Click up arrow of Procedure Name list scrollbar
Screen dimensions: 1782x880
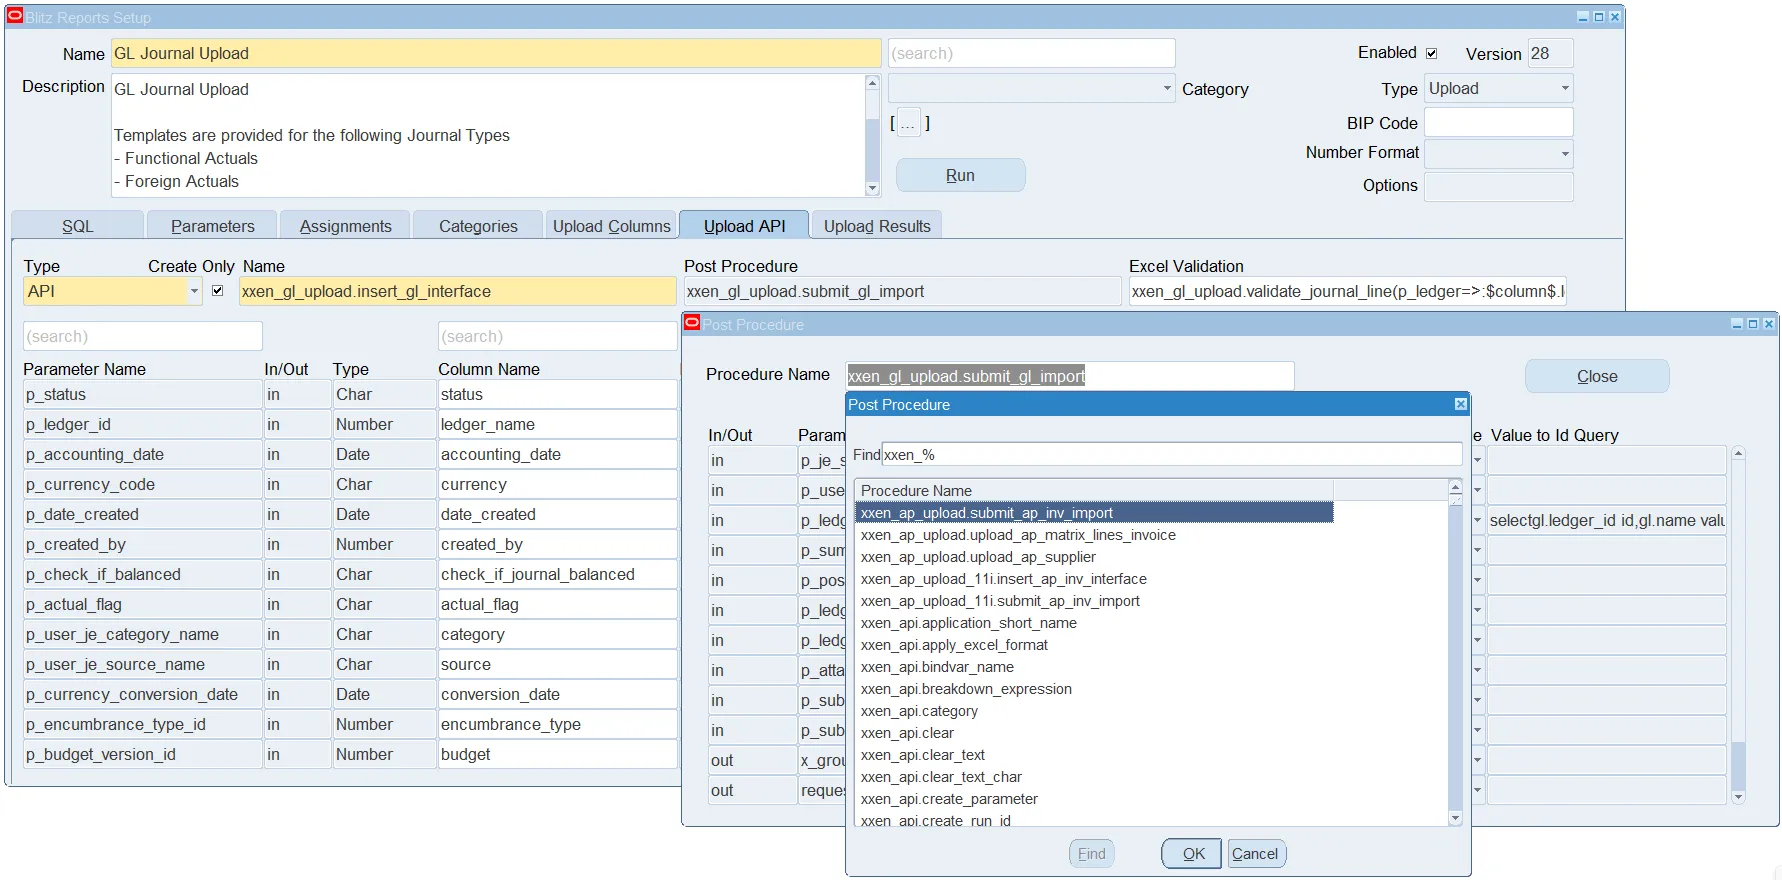tap(1455, 486)
